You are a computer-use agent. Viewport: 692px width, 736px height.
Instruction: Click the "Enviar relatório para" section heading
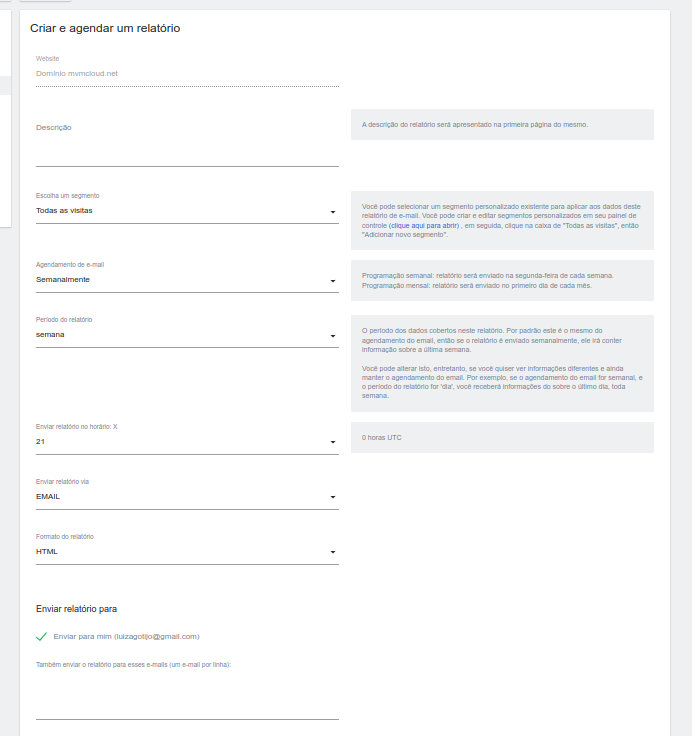coord(77,608)
